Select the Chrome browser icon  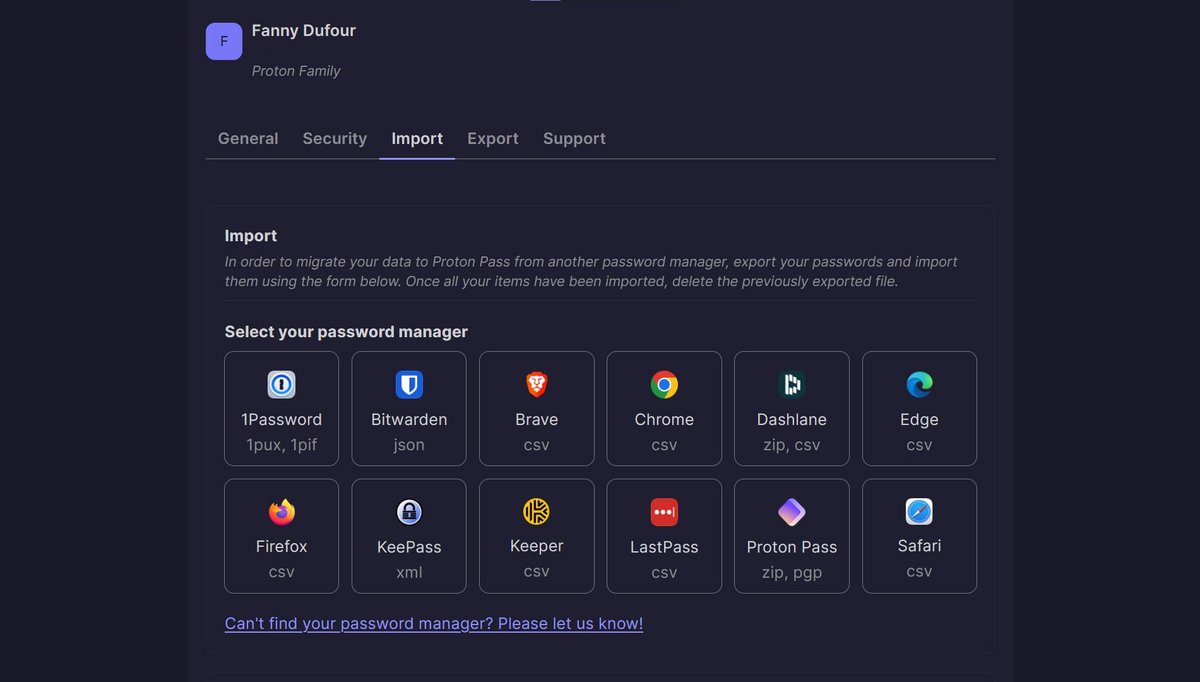664,385
